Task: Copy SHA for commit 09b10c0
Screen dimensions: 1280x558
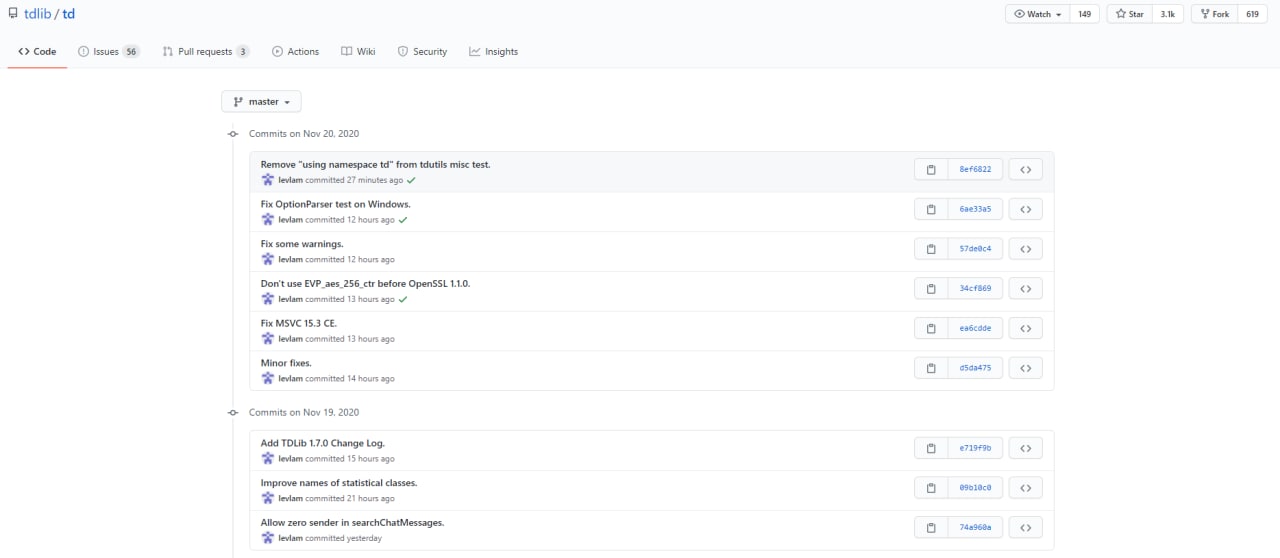Action: [x=931, y=488]
